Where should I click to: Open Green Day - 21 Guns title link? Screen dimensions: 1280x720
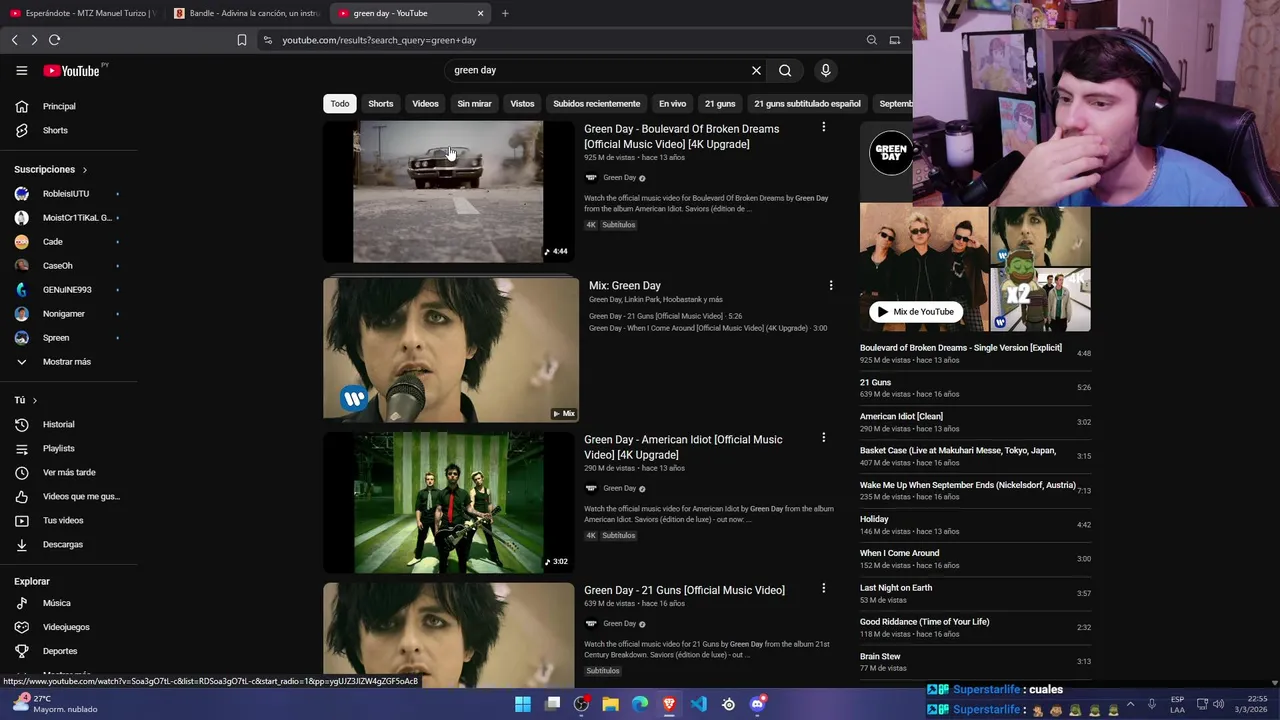pyautogui.click(x=684, y=590)
